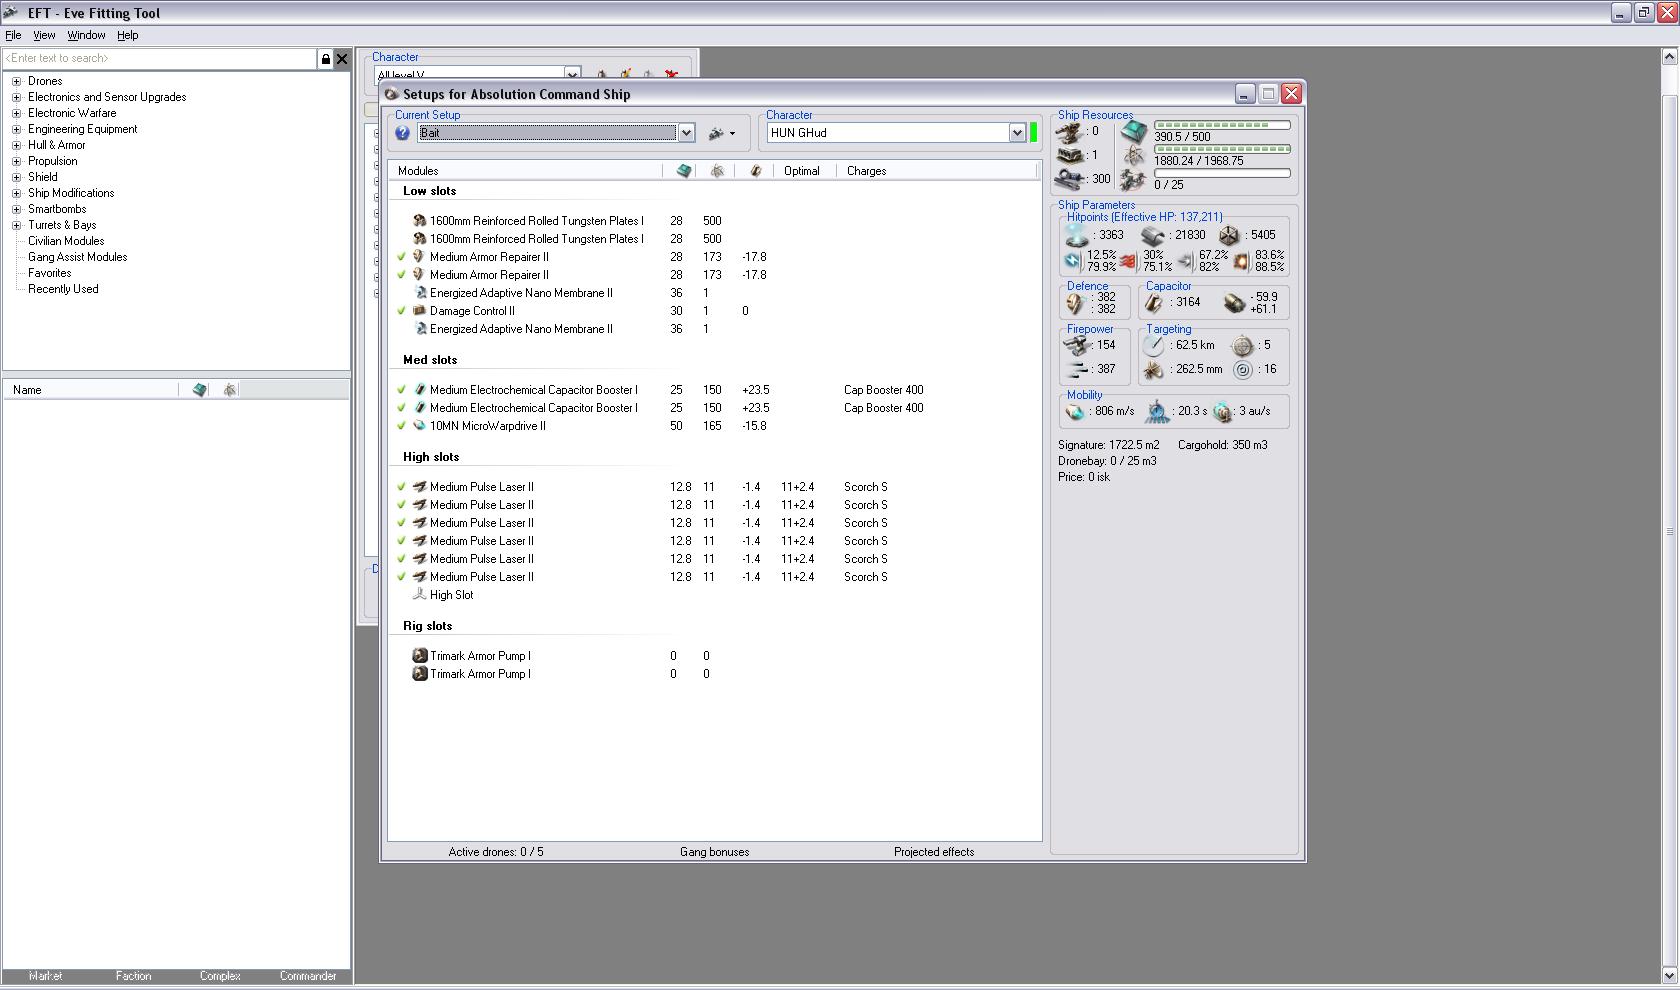This screenshot has width=1680, height=990.
Task: Click the armor hitpoints icon showing 21830
Action: point(1153,235)
